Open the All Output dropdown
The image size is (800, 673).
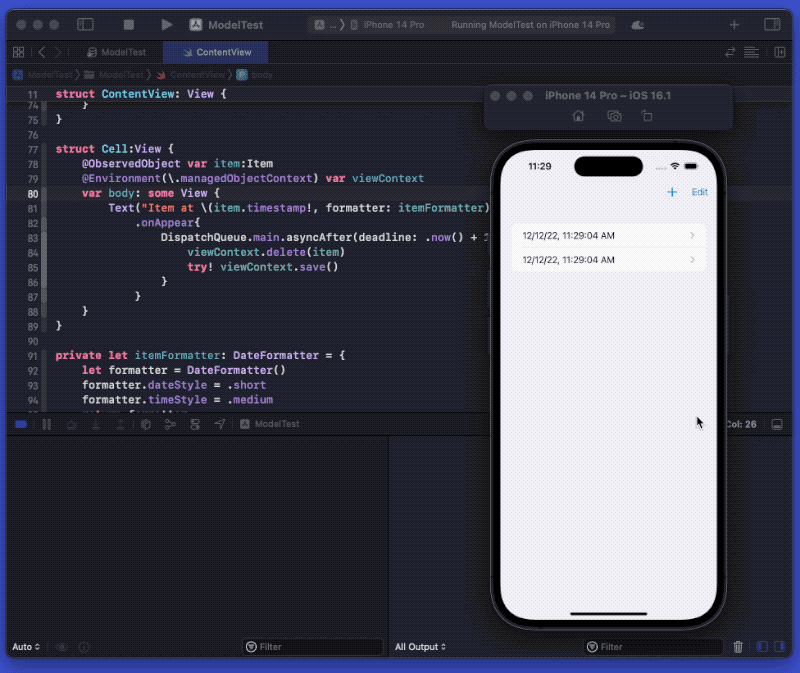click(x=420, y=647)
